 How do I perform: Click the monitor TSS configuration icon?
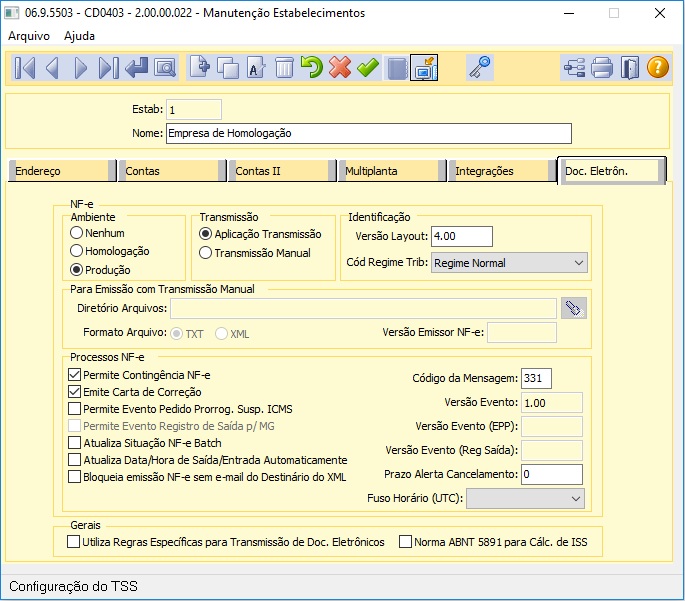coord(424,68)
